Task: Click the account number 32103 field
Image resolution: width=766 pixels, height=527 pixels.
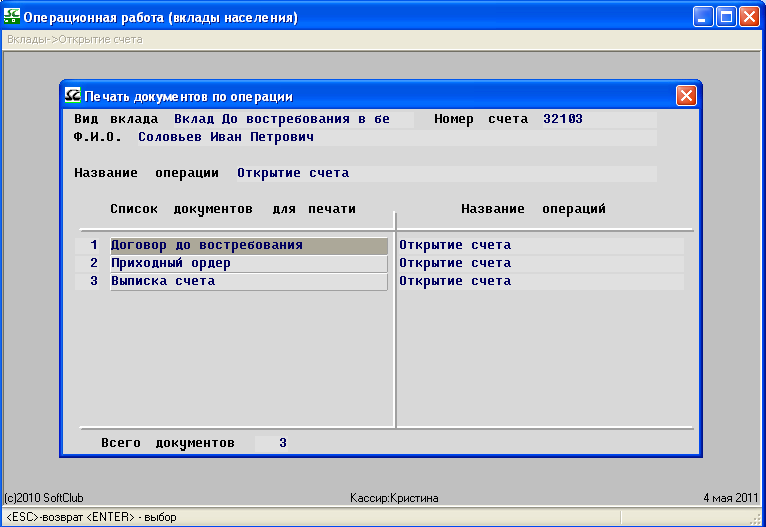Action: 599,119
